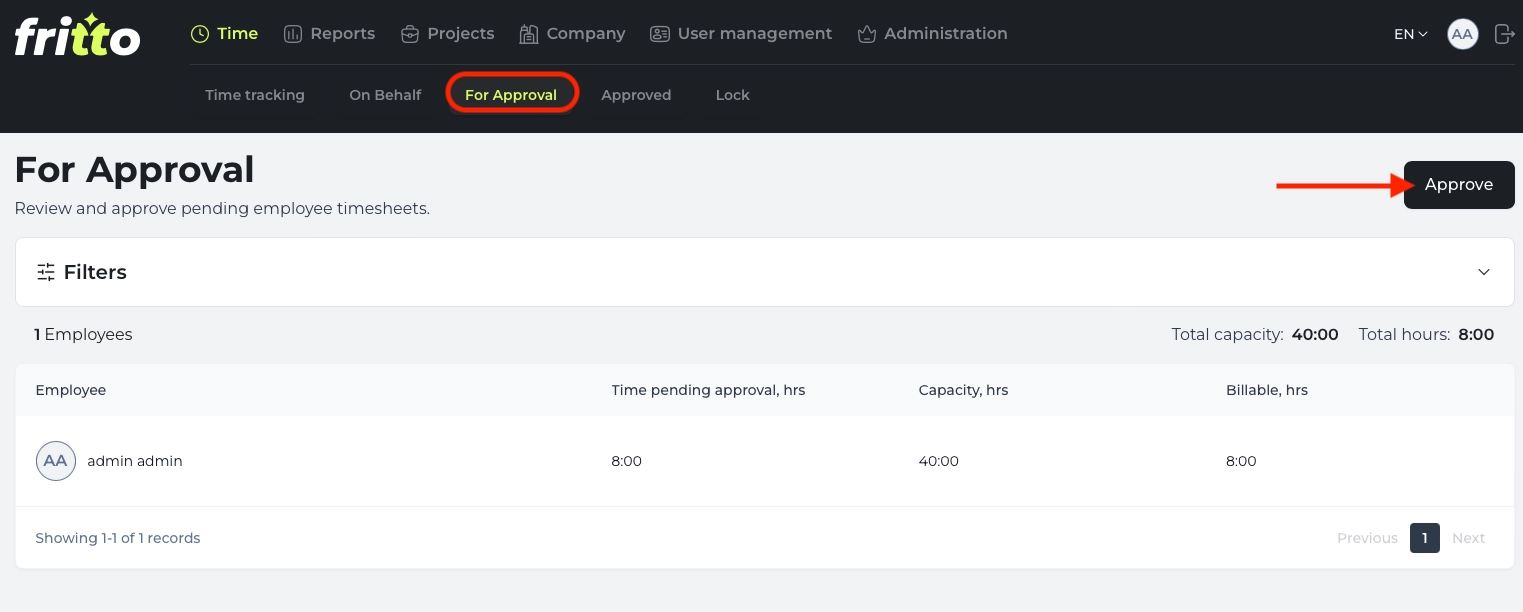
Task: Click the Approve button
Action: click(1459, 185)
